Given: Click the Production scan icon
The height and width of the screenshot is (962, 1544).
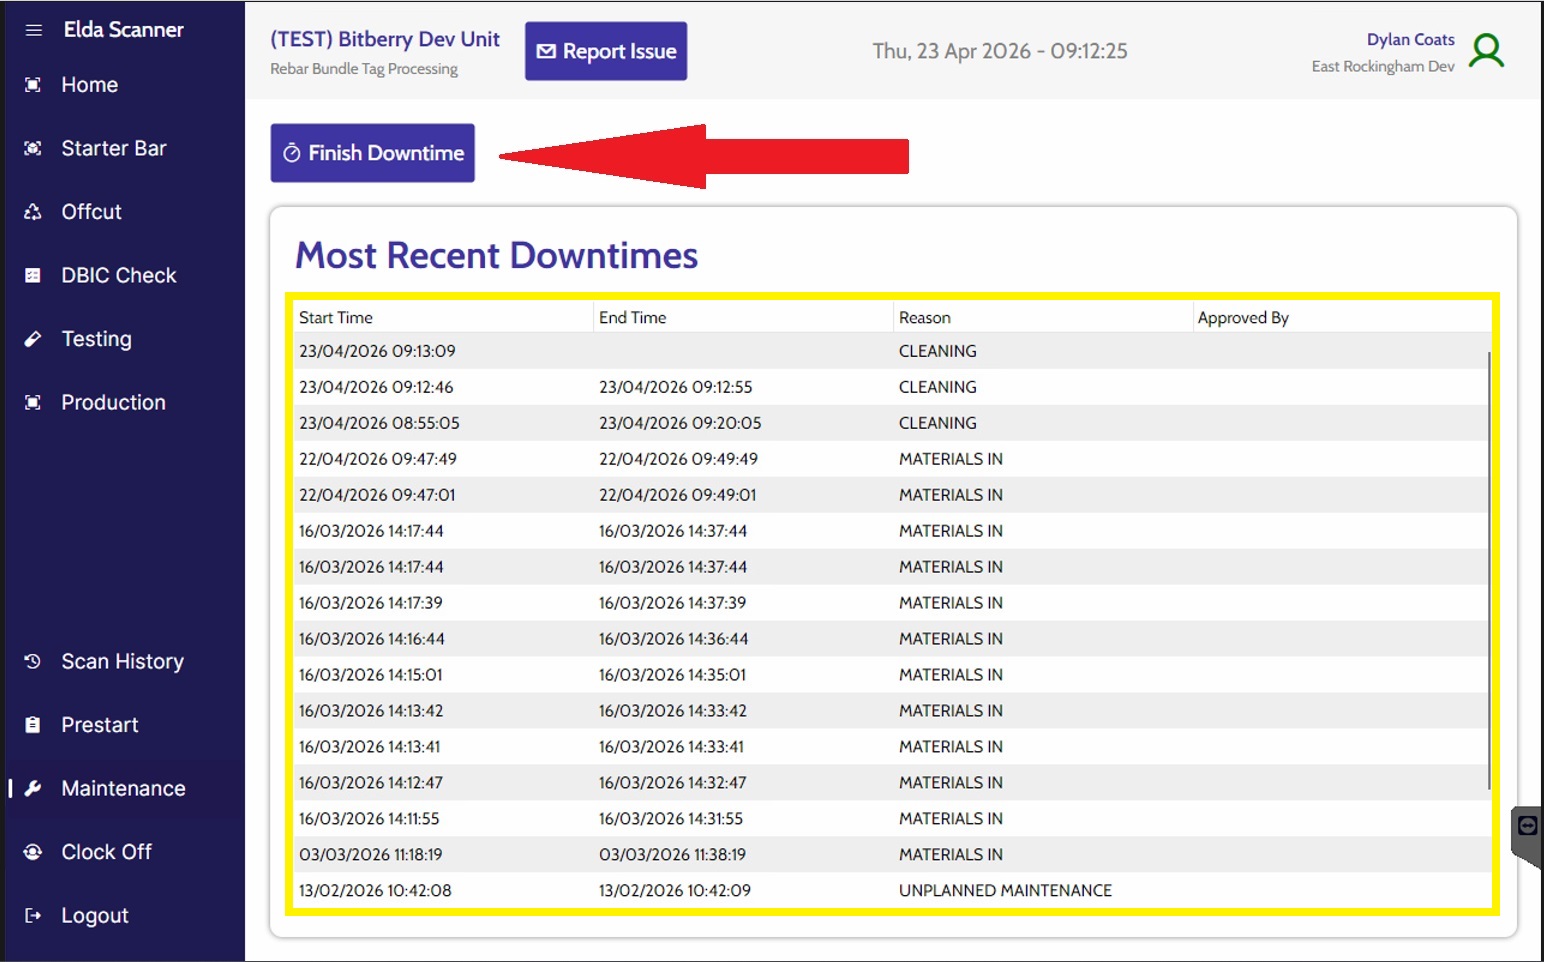Looking at the screenshot, I should coord(33,402).
